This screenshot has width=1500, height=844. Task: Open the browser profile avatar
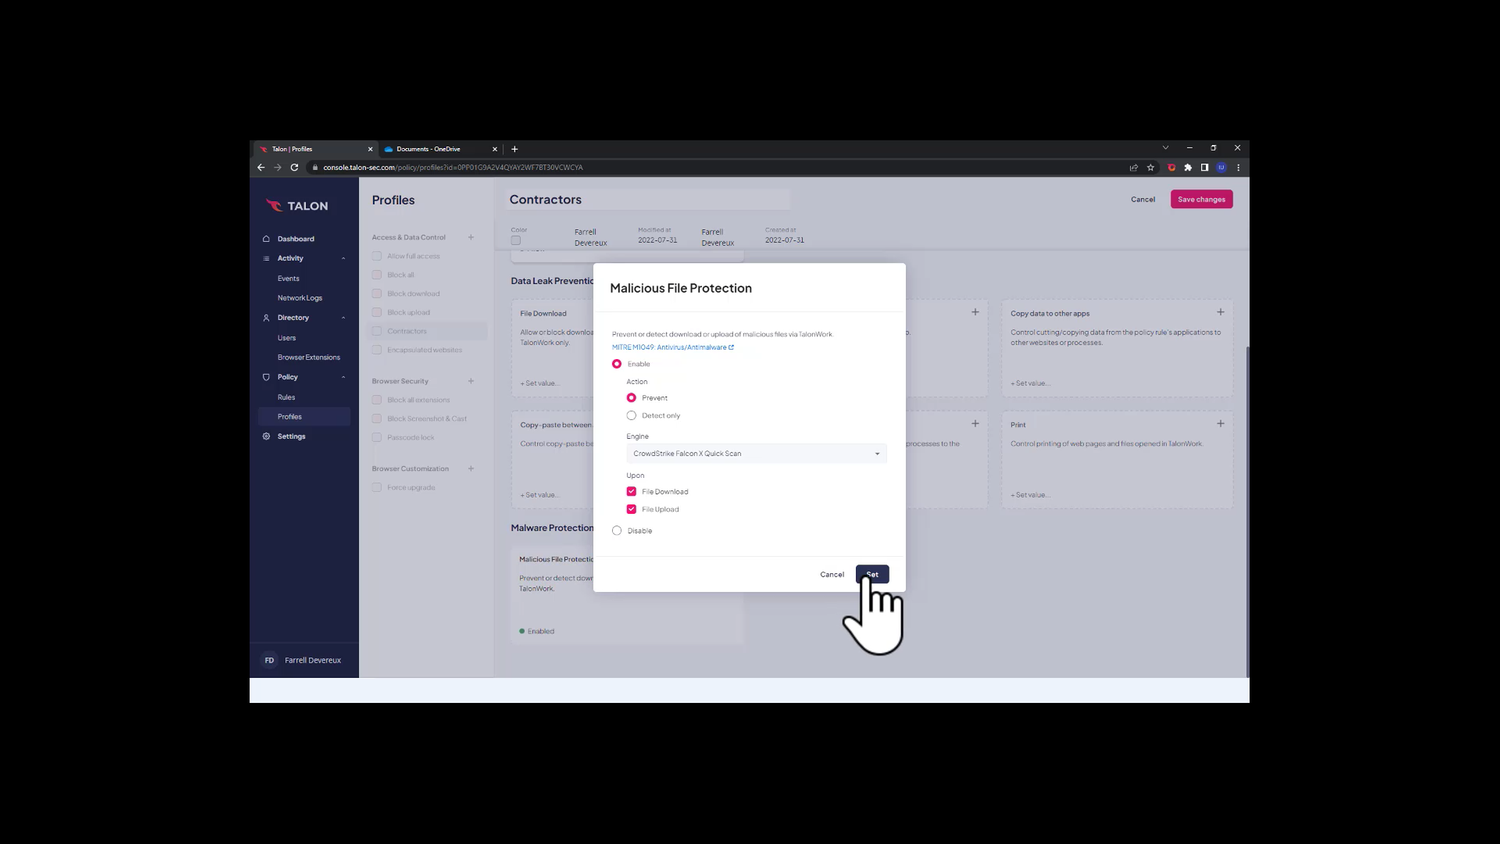[1221, 167]
